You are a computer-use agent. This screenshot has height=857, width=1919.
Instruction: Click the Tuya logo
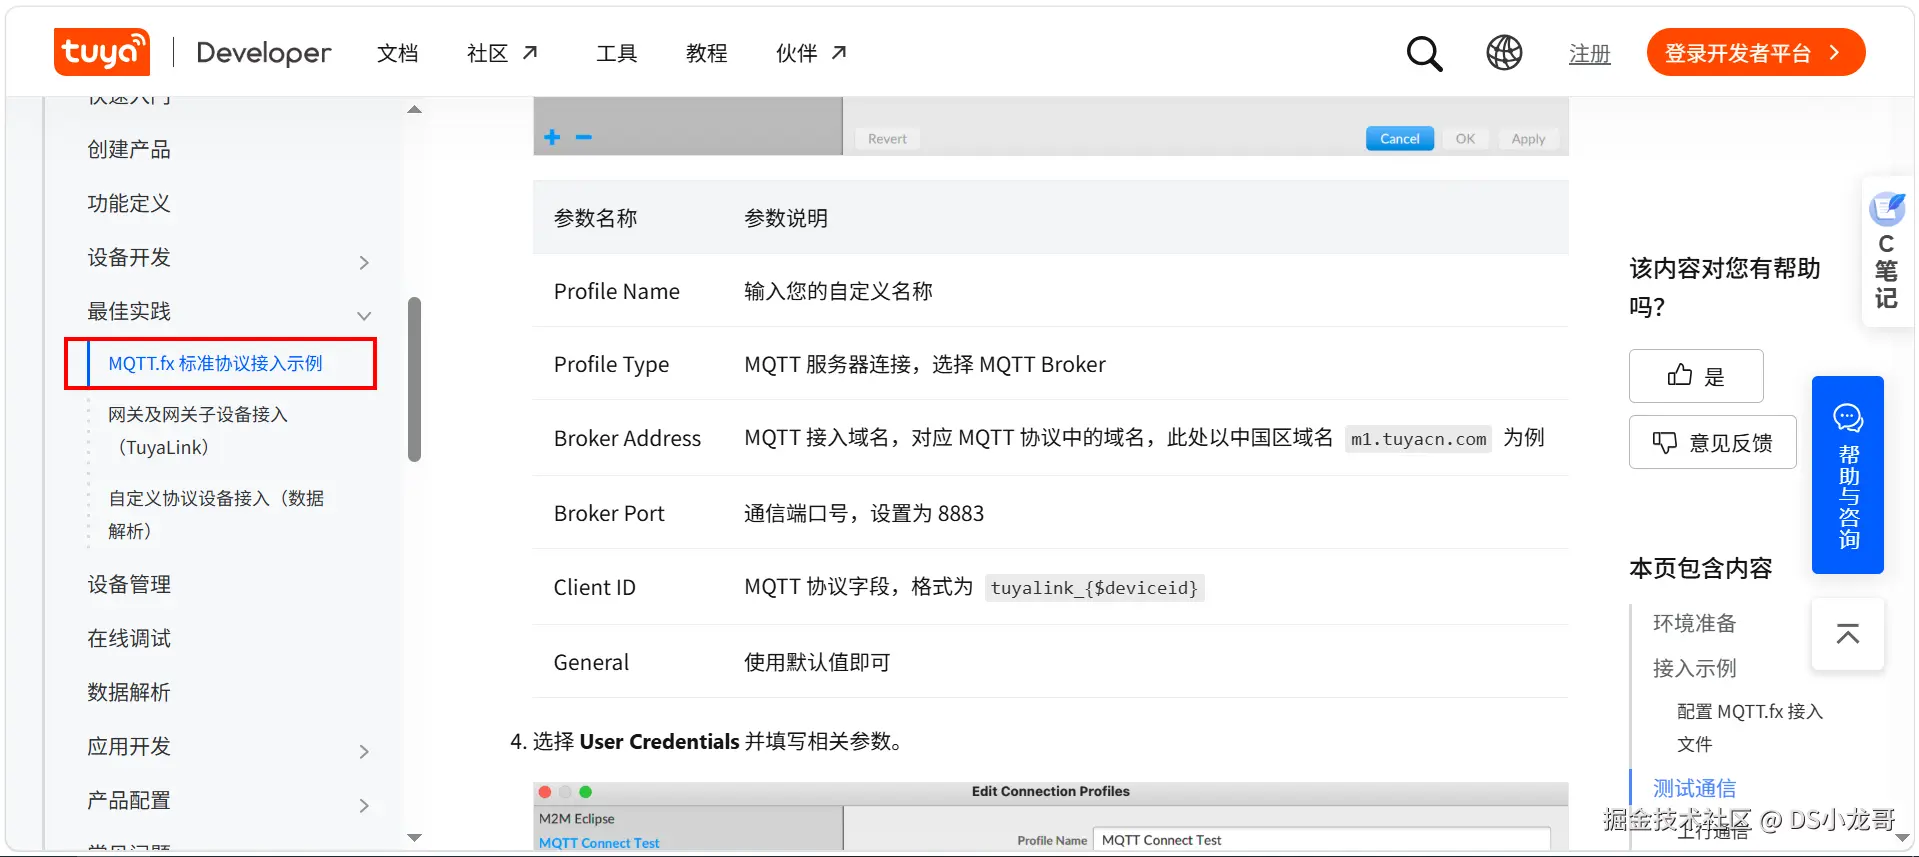102,52
